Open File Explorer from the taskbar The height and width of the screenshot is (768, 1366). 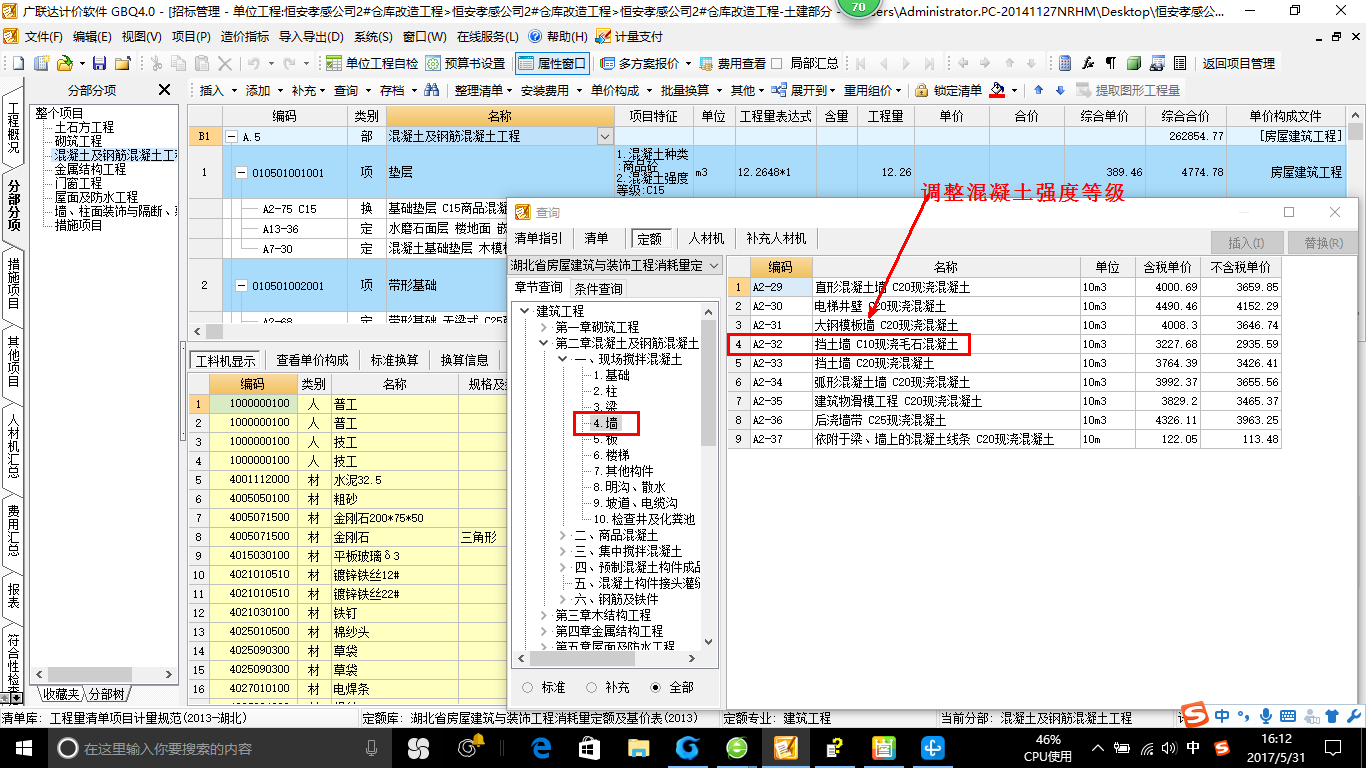click(638, 747)
